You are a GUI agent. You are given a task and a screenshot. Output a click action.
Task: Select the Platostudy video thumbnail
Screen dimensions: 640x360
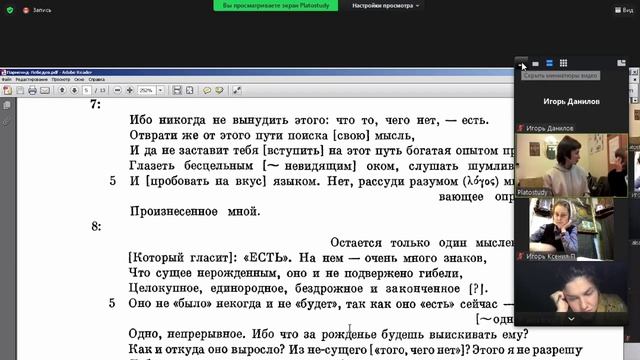click(571, 165)
